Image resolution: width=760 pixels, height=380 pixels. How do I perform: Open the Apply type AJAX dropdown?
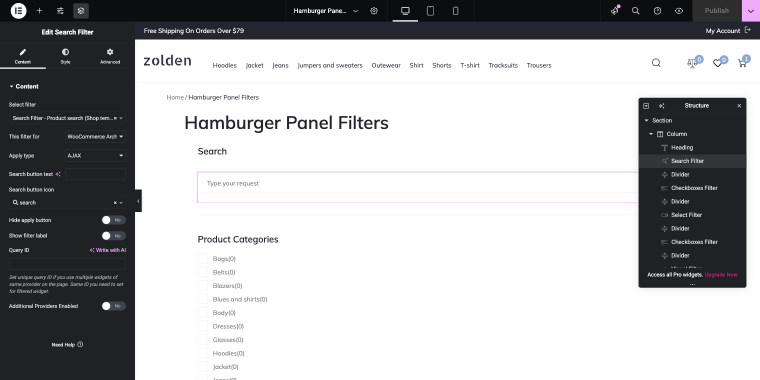pos(95,156)
